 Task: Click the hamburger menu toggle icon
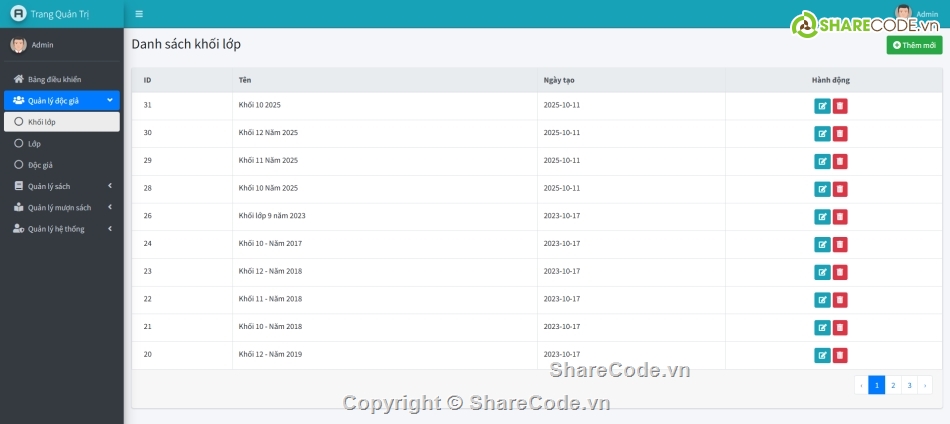coord(139,14)
